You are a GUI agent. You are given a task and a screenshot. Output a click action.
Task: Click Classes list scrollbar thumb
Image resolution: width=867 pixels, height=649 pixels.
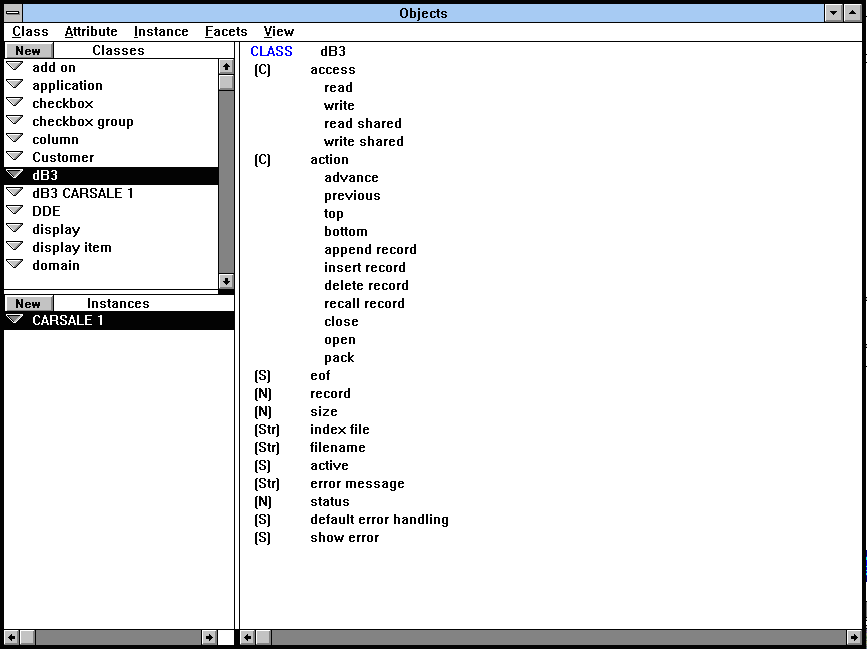[x=226, y=83]
